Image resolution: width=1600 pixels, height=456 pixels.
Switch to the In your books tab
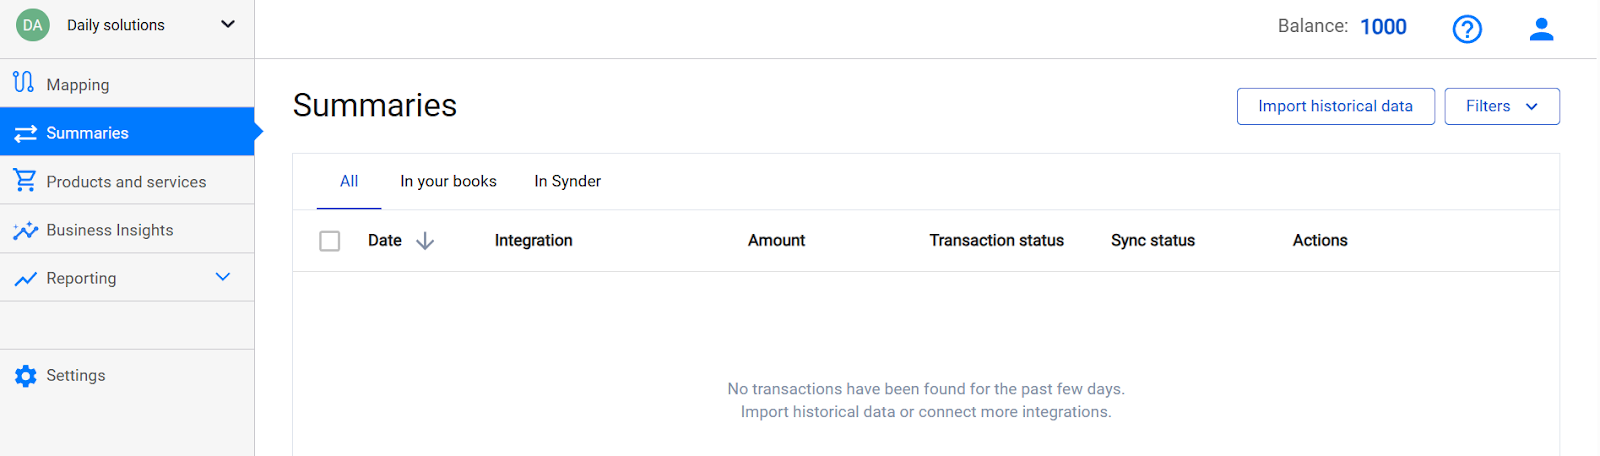[448, 181]
